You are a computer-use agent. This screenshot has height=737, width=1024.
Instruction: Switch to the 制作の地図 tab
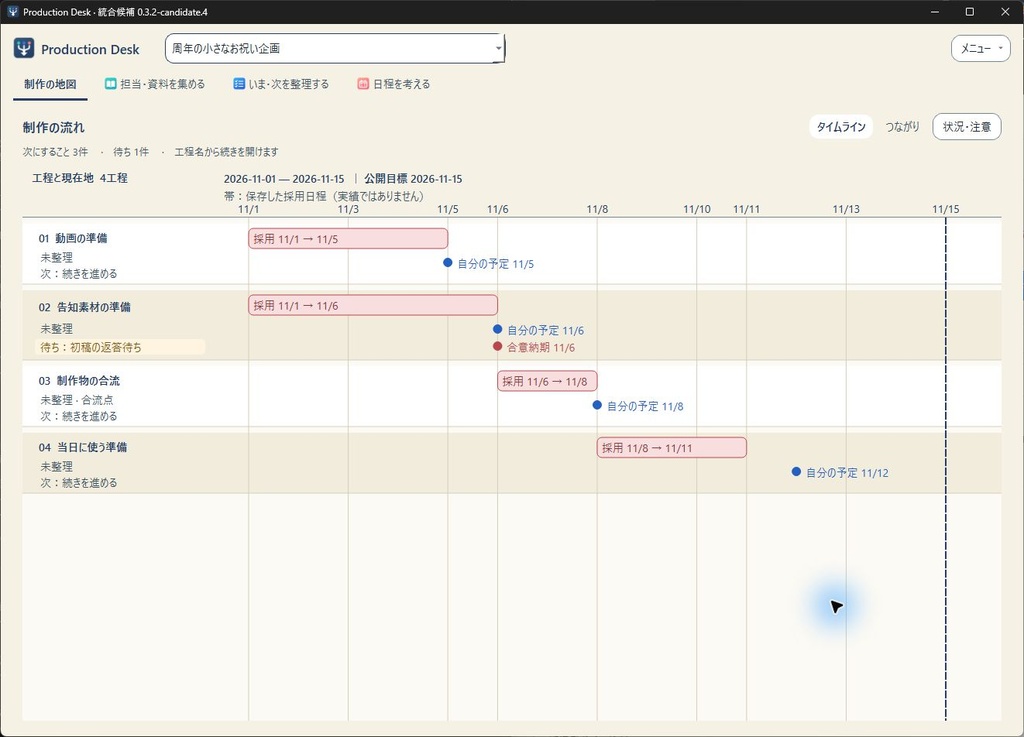coord(50,84)
